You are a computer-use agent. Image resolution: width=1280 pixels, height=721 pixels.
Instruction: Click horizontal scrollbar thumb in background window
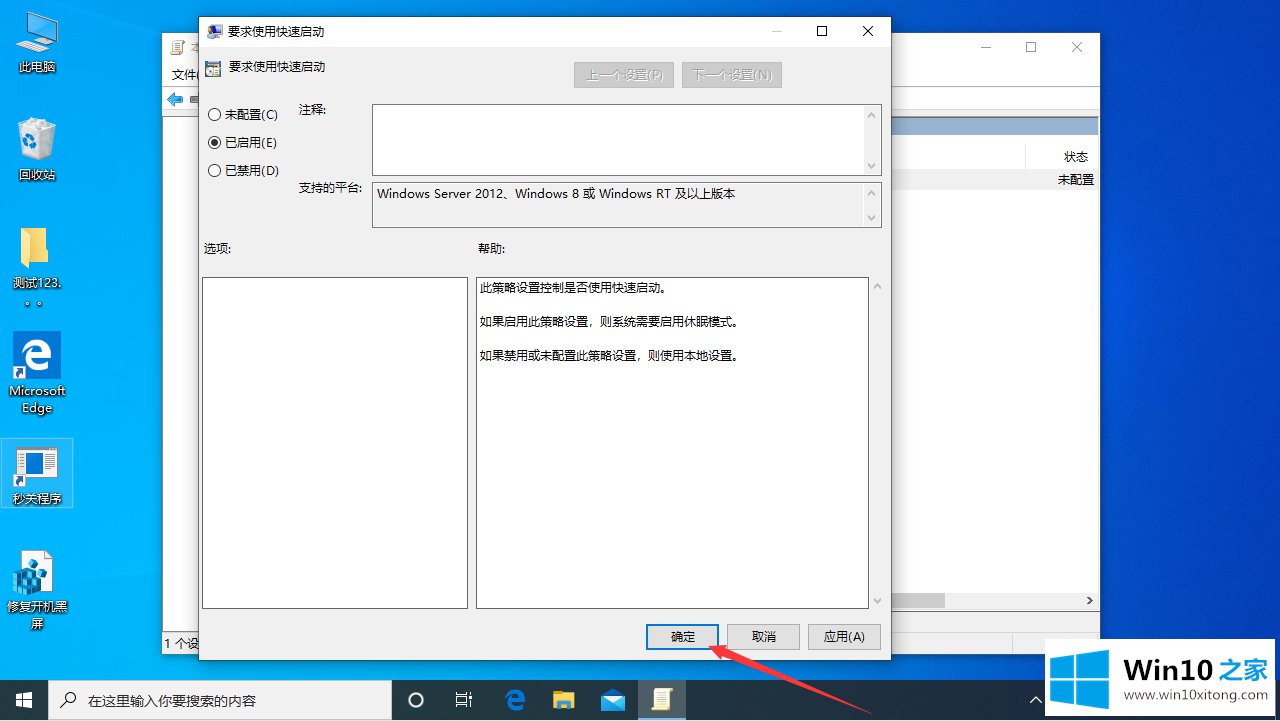coord(918,601)
